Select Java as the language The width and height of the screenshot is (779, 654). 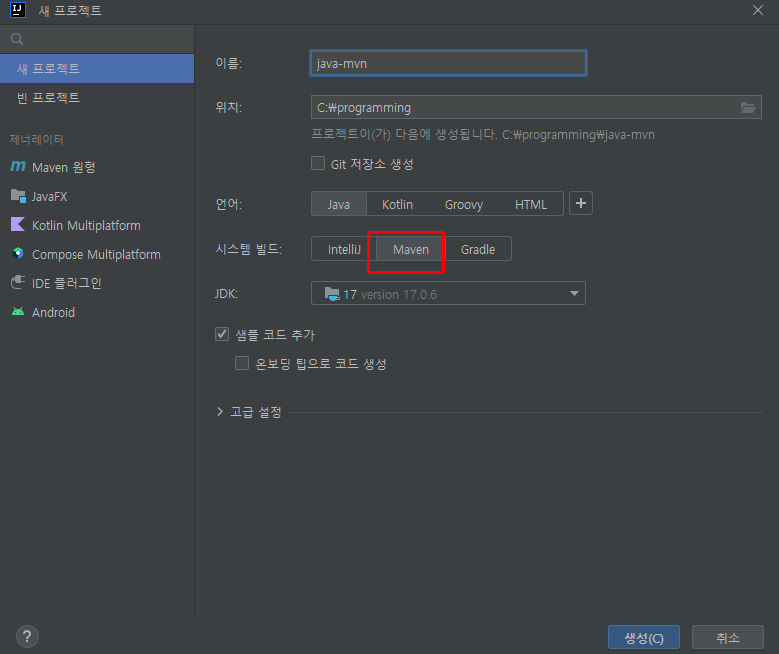pyautogui.click(x=339, y=204)
